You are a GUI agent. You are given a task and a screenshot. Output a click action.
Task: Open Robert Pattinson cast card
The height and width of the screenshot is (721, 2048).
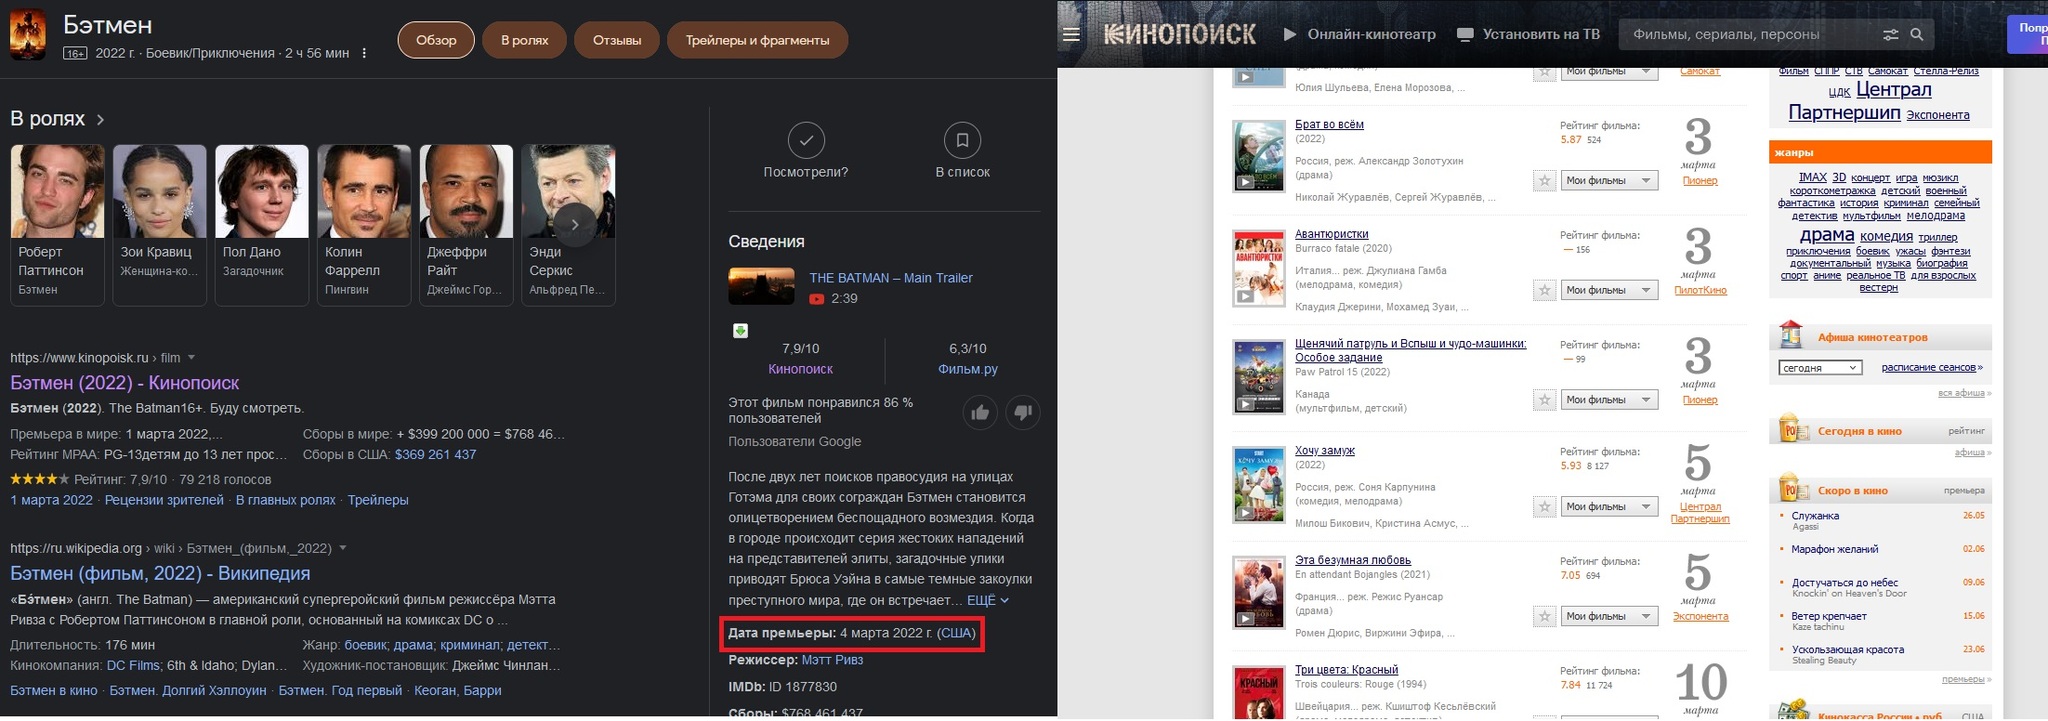[x=57, y=225]
